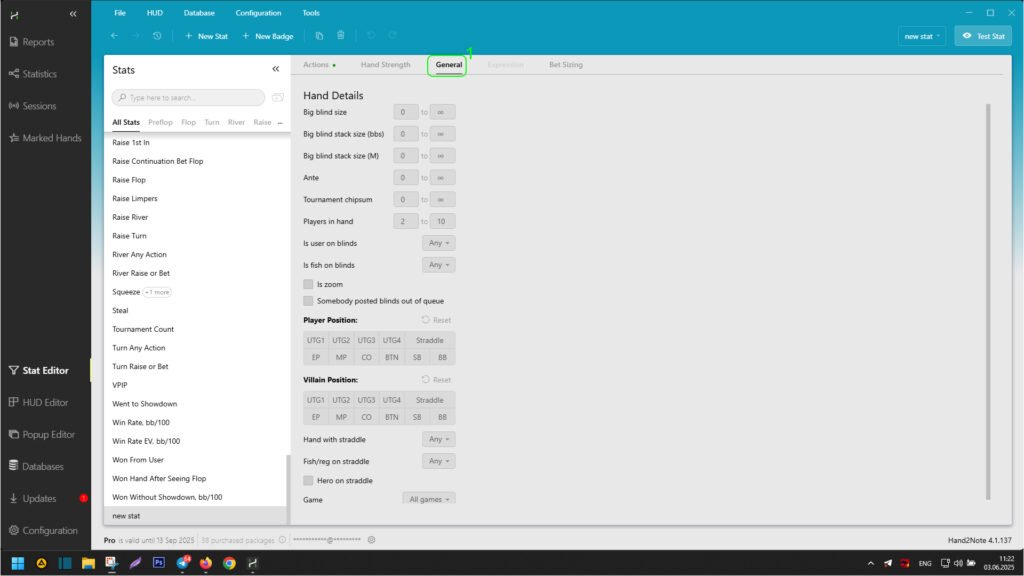The height and width of the screenshot is (576, 1024).
Task: Check "Somebody posted blinds out of queue"
Action: (308, 301)
